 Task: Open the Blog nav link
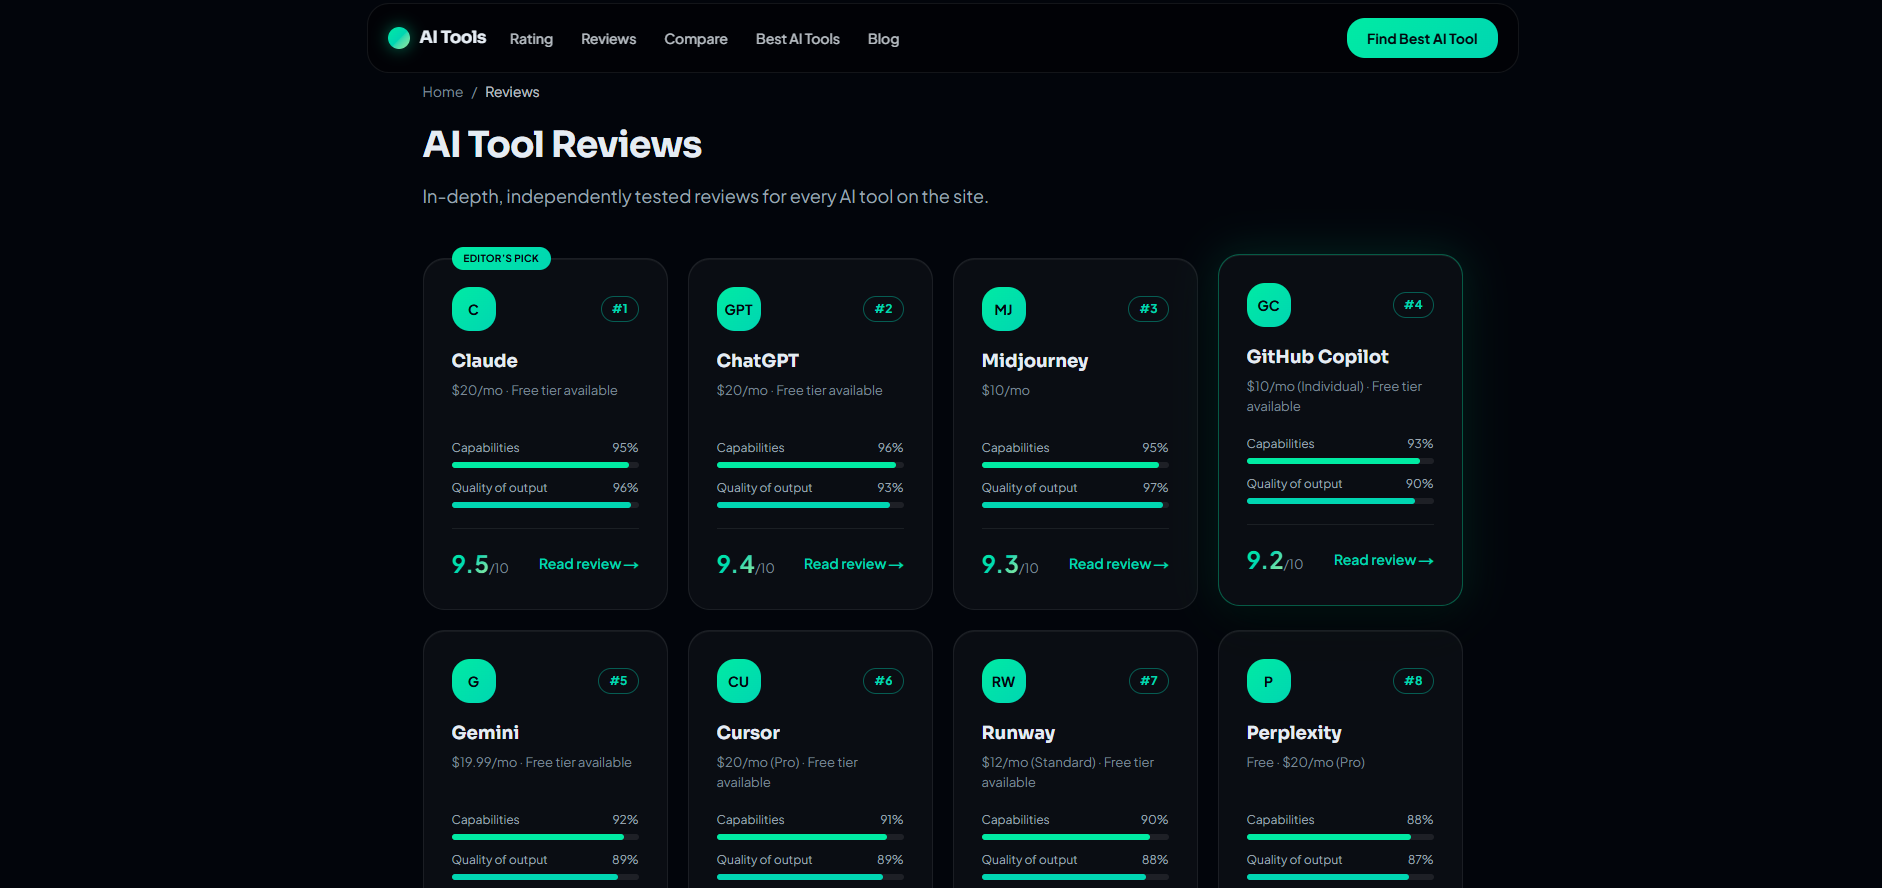884,39
